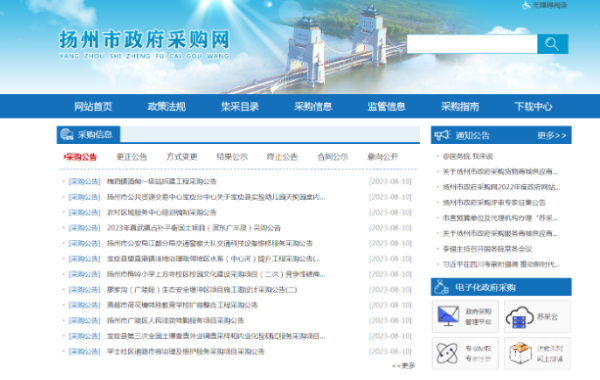Open 采购指南 in the navigation bar
The width and height of the screenshot is (600, 380).
(x=460, y=107)
